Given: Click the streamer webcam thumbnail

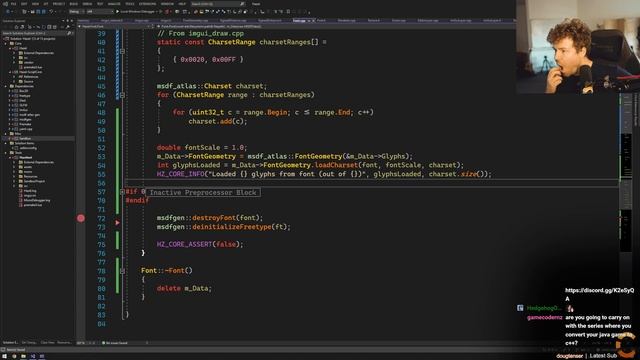Looking at the screenshot, I should (x=578, y=47).
